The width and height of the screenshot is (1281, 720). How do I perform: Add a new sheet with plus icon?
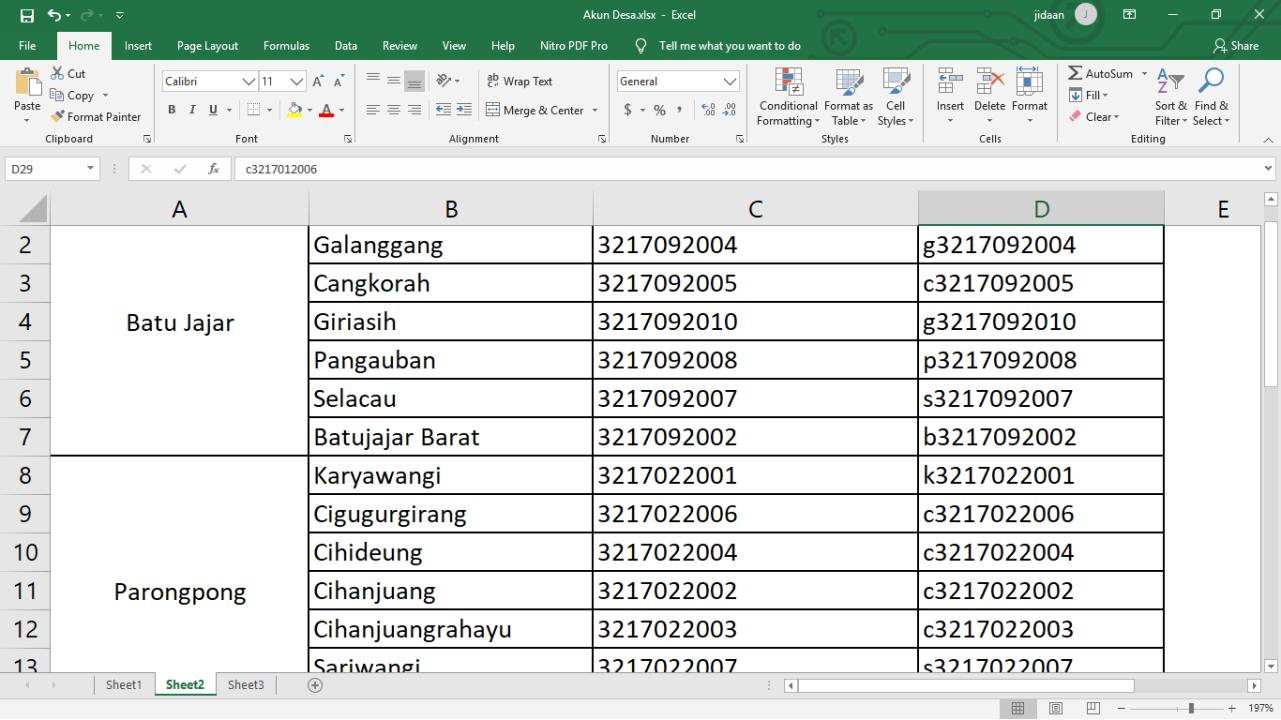tap(315, 685)
